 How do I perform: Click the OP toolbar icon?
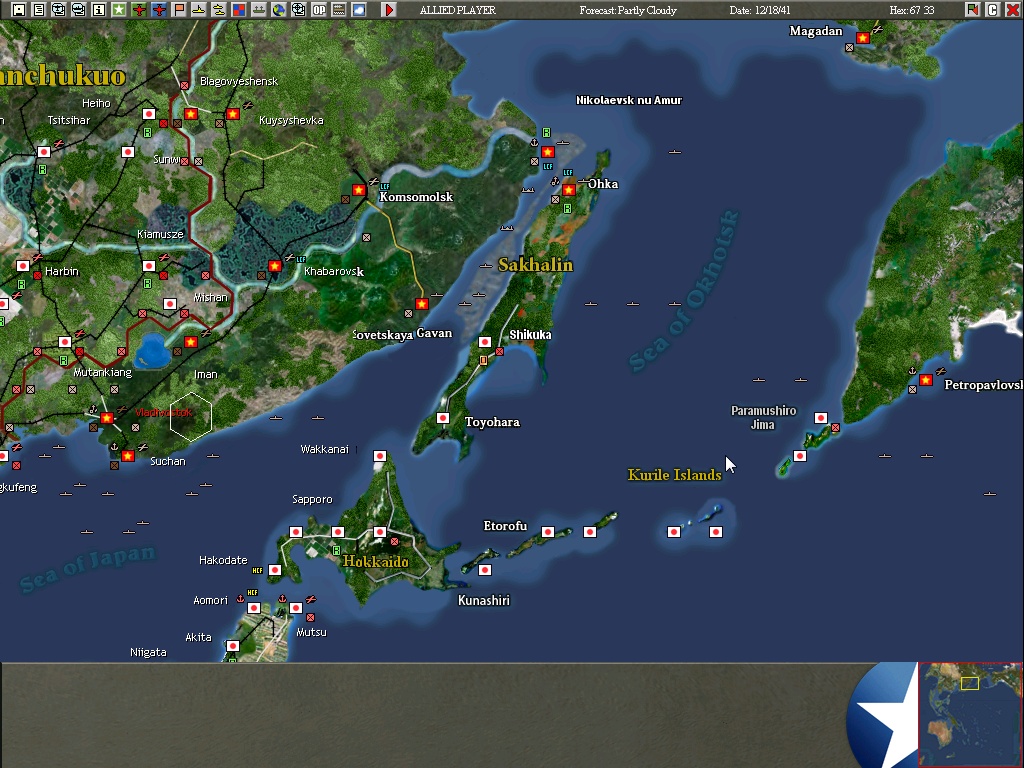tap(319, 10)
